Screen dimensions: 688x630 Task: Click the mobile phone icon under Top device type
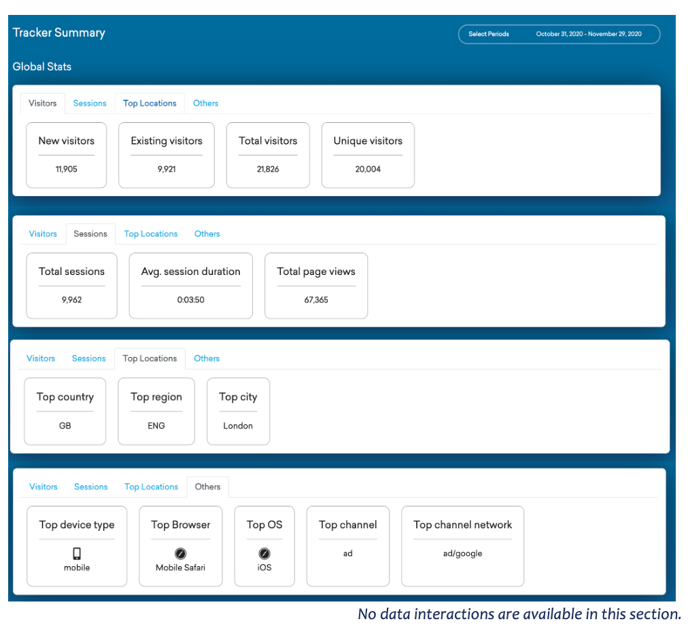tap(77, 553)
